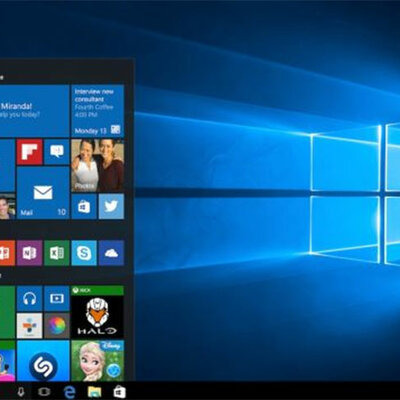Open the Halo Xbox game tile

point(98,312)
